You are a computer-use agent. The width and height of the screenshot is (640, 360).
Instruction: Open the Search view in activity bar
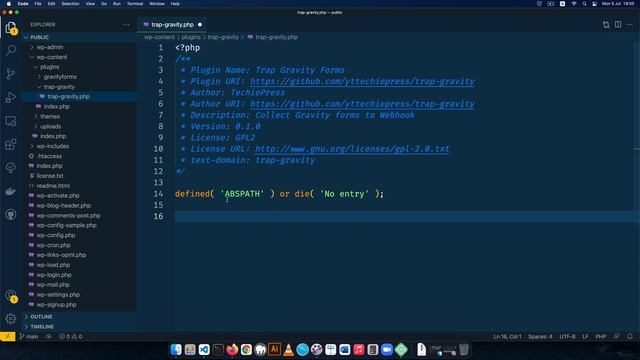(11, 50)
